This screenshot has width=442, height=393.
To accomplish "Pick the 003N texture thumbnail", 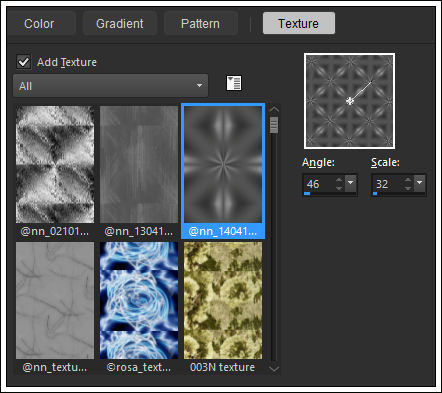I will [x=223, y=300].
